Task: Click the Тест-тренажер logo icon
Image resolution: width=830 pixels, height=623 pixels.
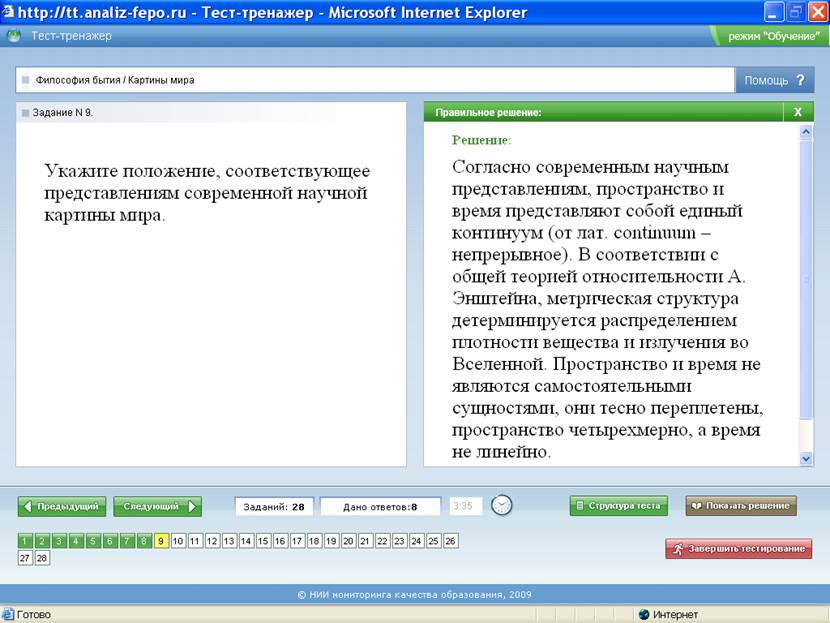Action: [14, 36]
